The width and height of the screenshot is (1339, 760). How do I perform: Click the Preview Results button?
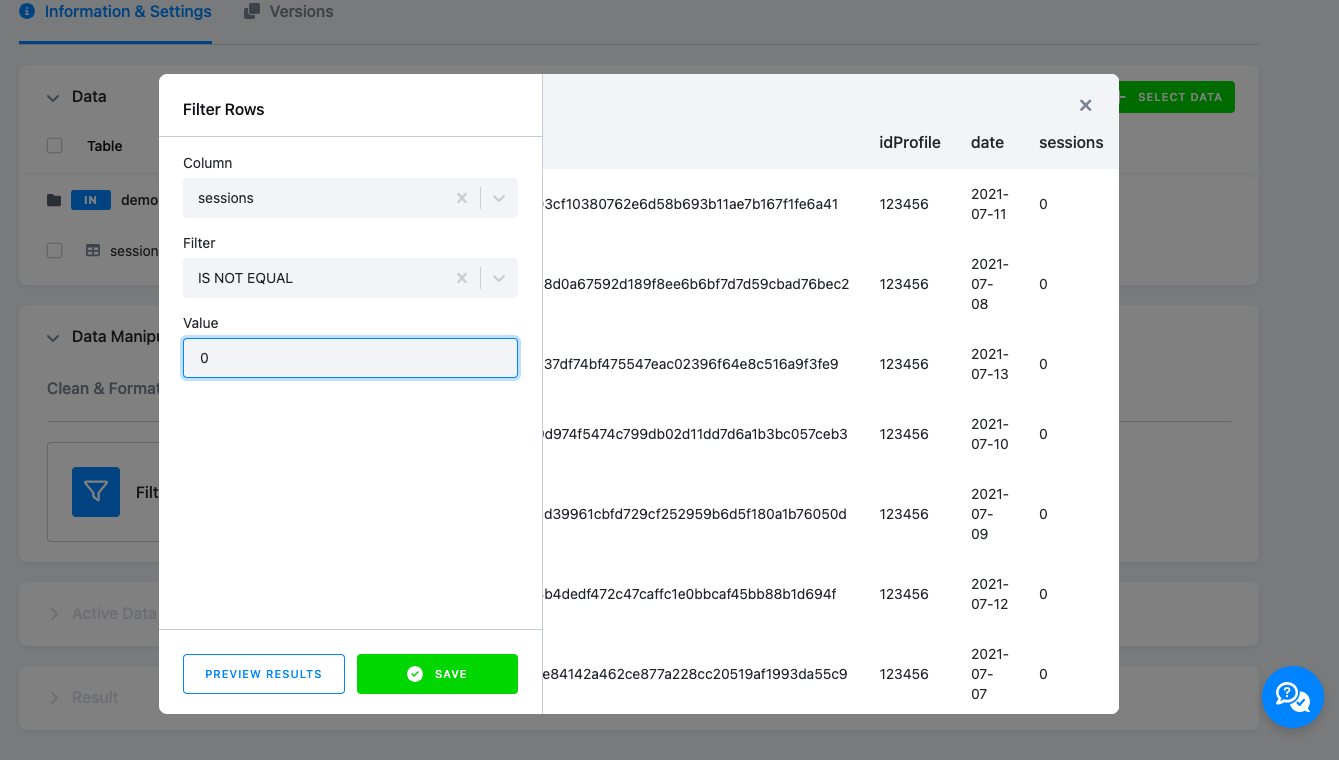(263, 673)
